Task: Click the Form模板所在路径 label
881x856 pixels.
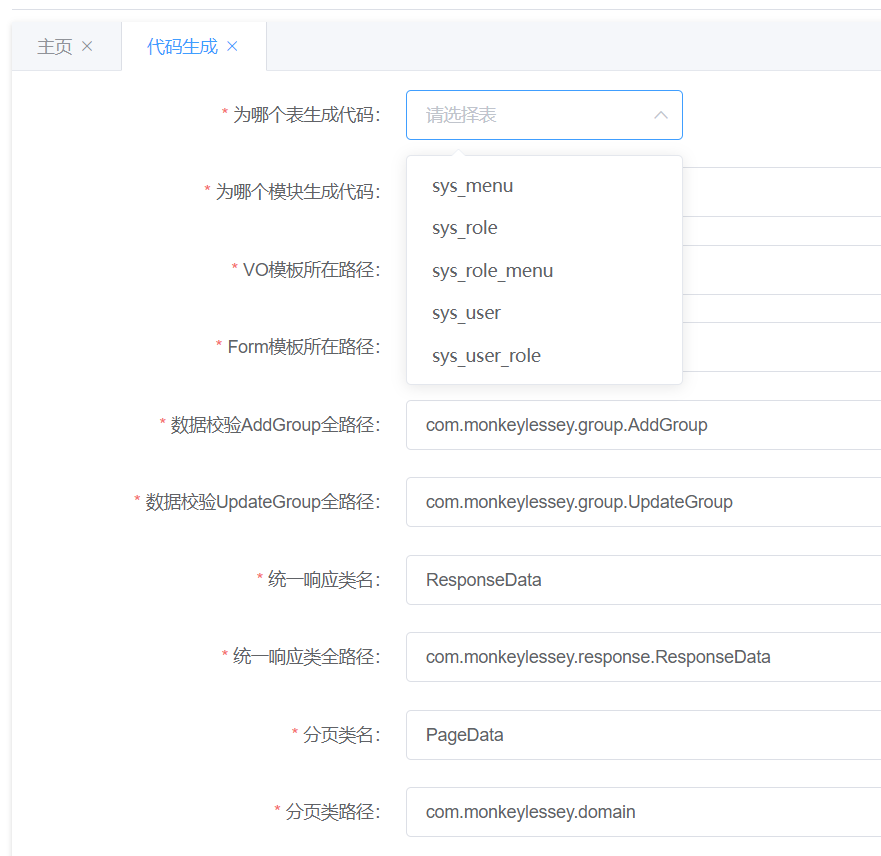Action: click(303, 347)
